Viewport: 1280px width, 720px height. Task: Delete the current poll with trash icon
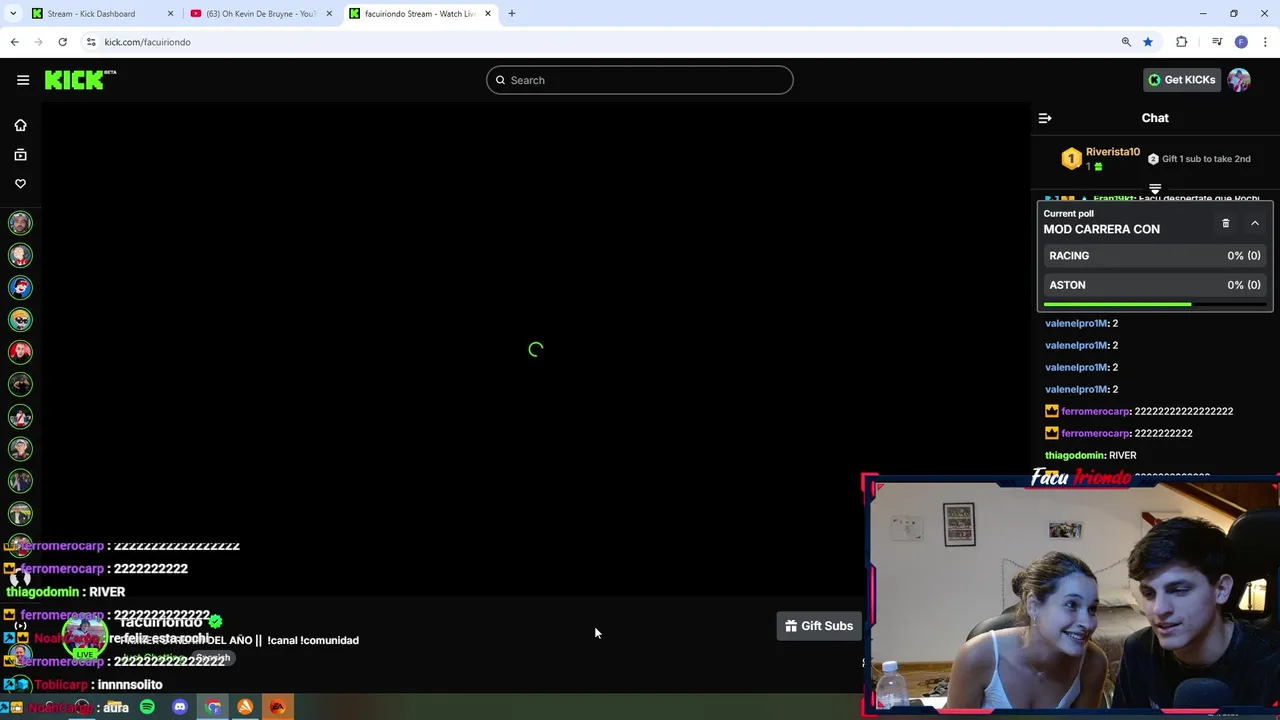(1225, 223)
